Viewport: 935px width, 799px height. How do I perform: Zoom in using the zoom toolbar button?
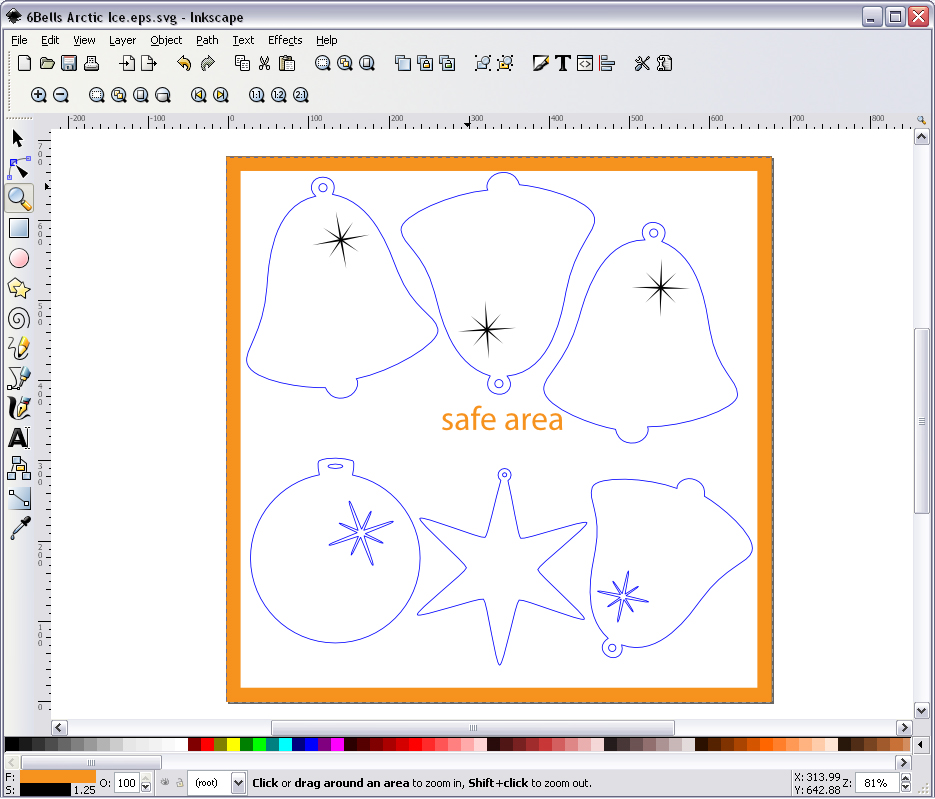click(38, 95)
